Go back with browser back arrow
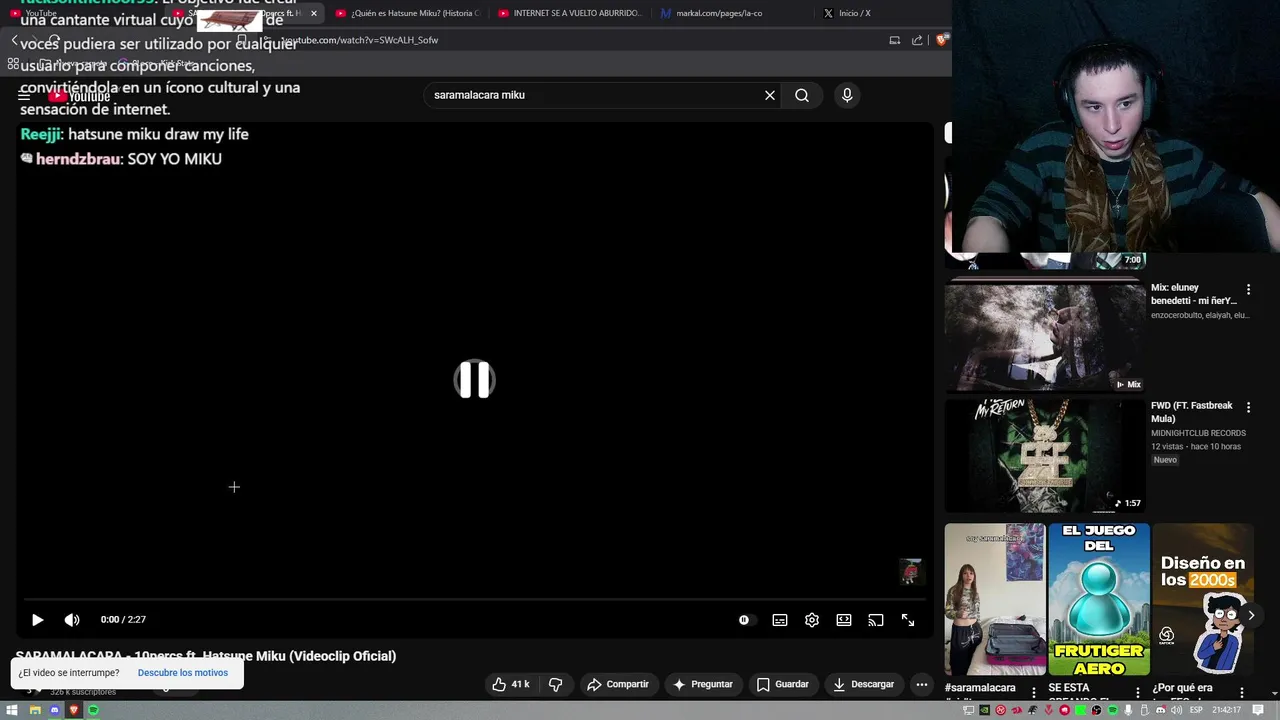The image size is (1280, 720). point(14,40)
